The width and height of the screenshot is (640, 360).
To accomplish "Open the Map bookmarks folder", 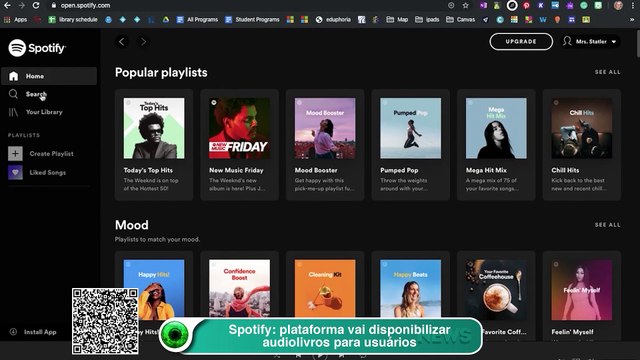I will 397,19.
